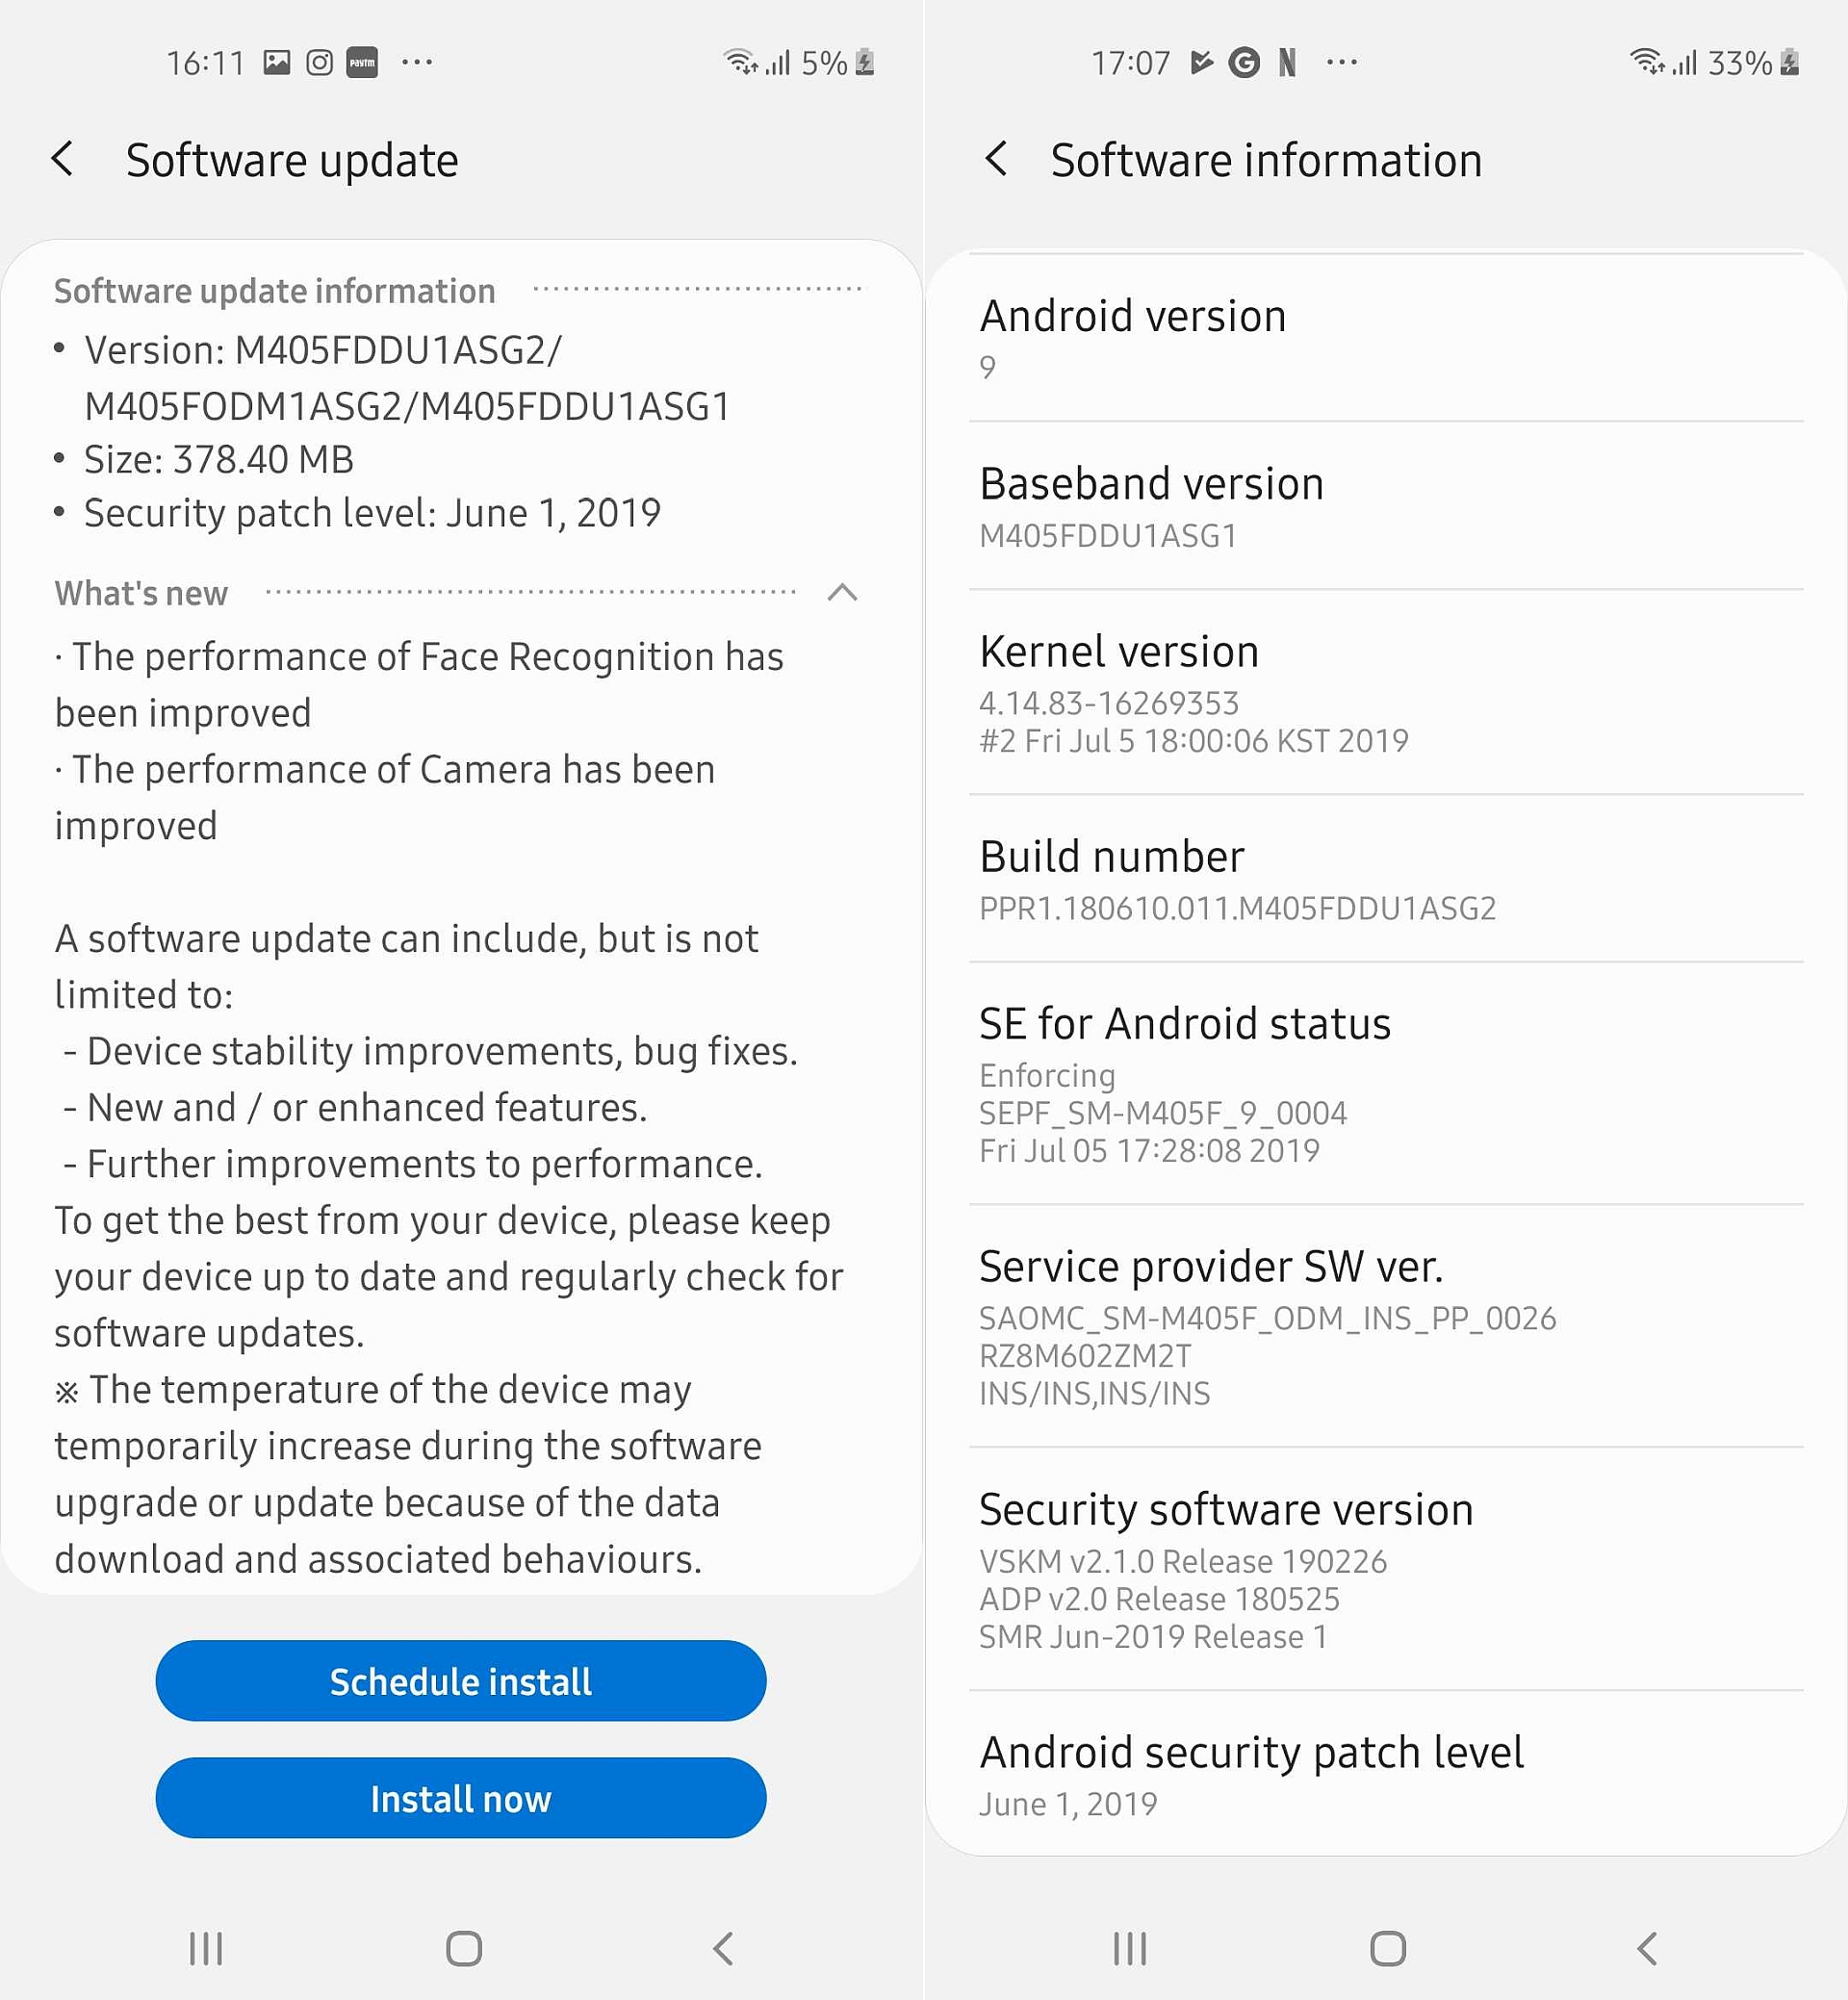Collapse the What's new section

tap(842, 593)
